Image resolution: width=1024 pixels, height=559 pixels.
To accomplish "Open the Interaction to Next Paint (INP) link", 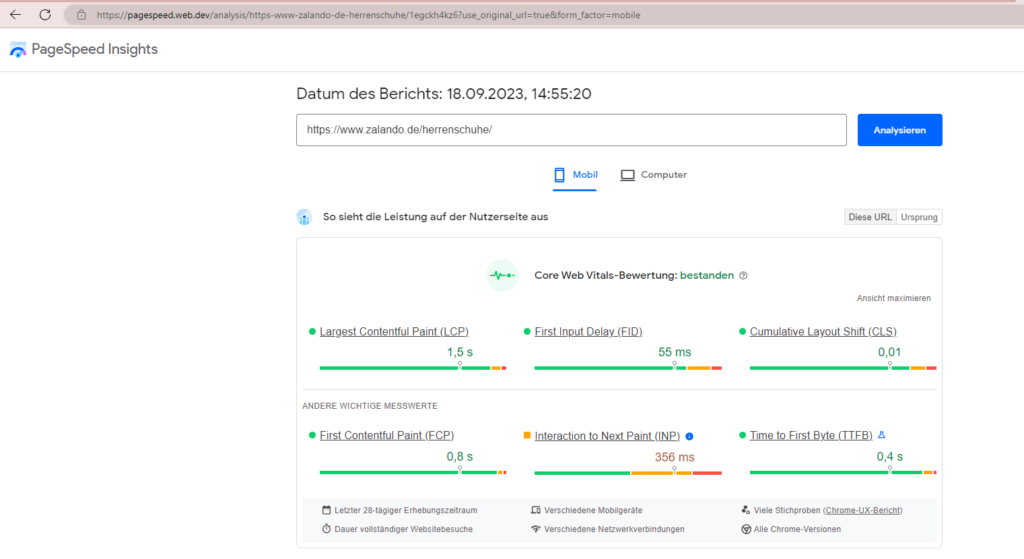I will pos(607,436).
